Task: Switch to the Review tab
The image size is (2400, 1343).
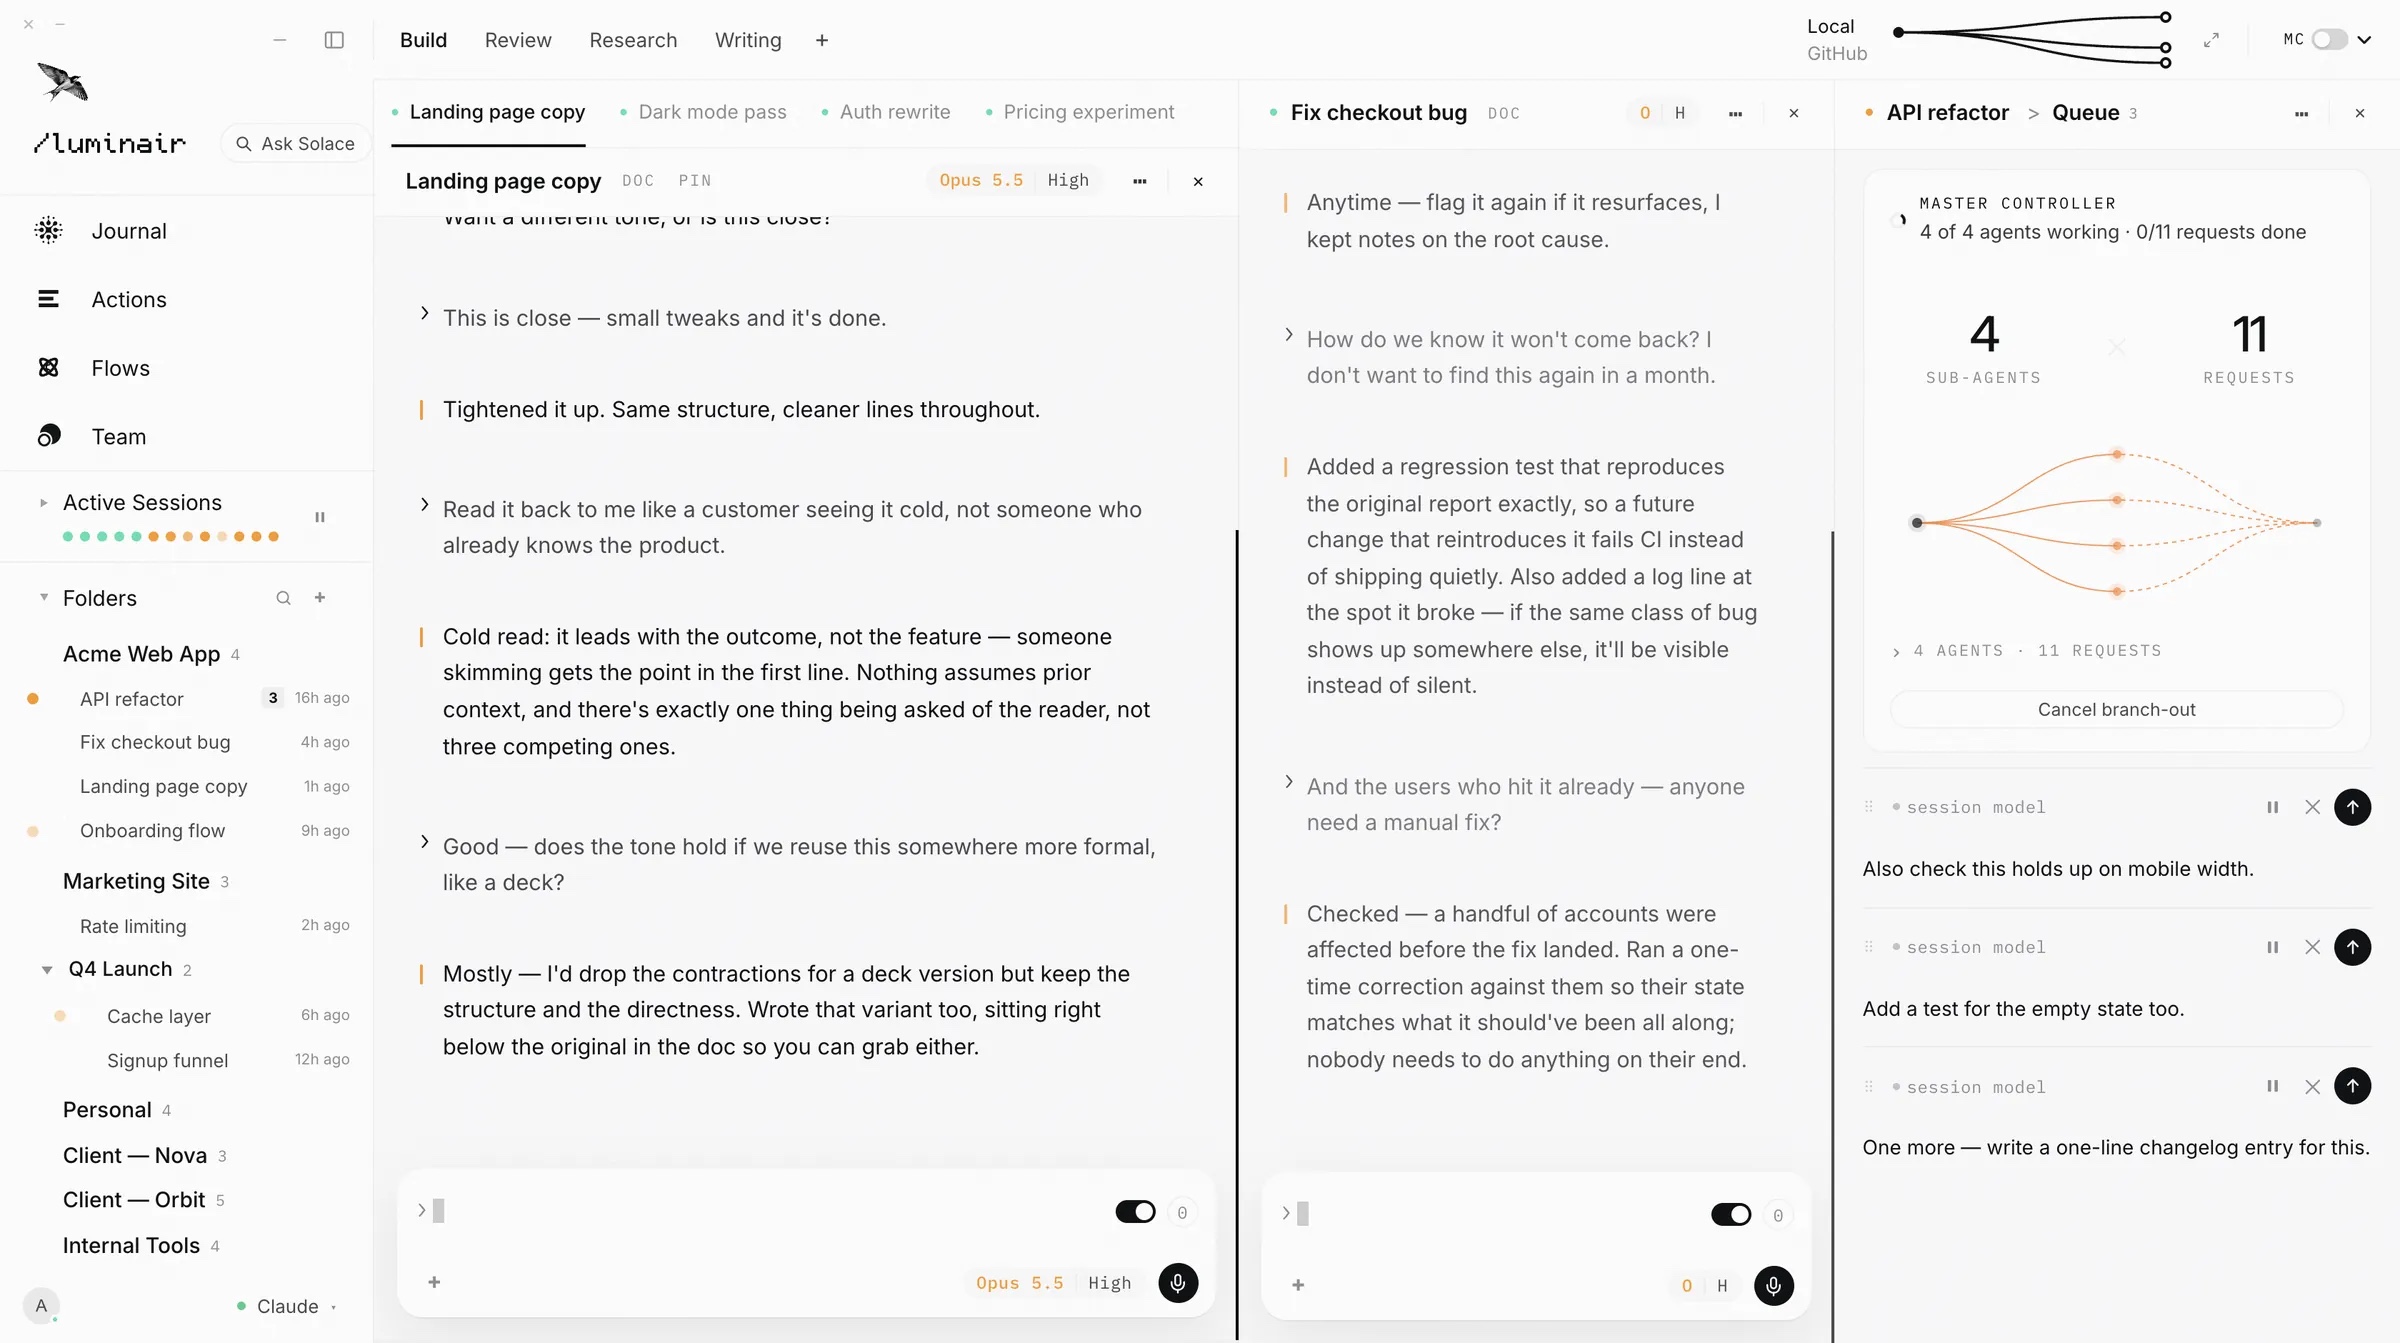Action: click(x=518, y=40)
